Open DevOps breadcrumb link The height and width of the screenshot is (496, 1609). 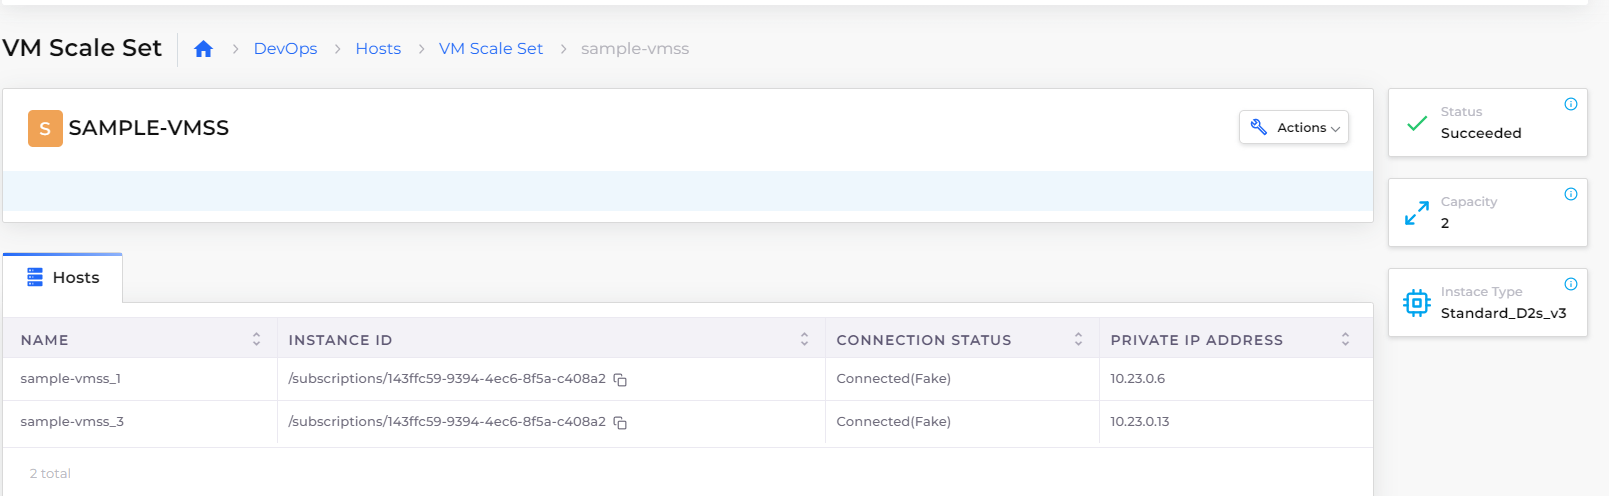point(285,49)
